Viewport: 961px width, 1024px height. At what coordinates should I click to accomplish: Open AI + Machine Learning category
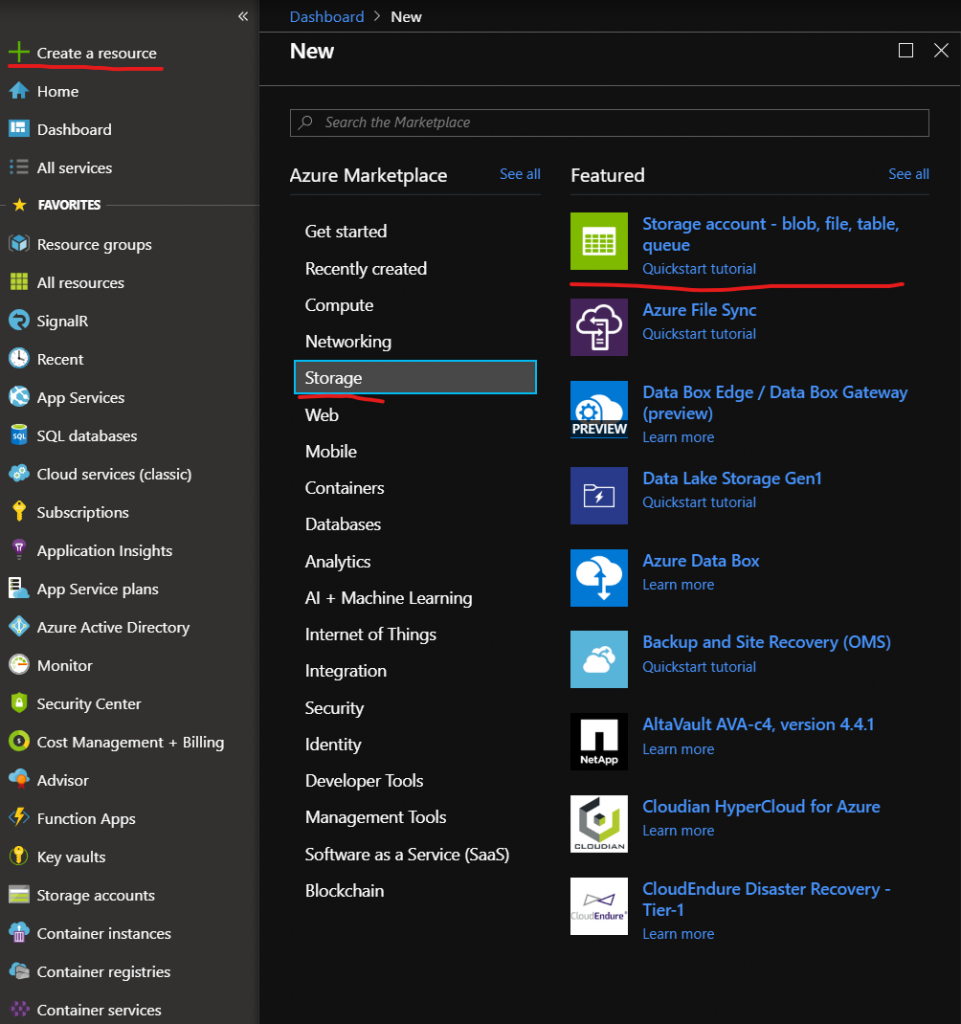388,598
